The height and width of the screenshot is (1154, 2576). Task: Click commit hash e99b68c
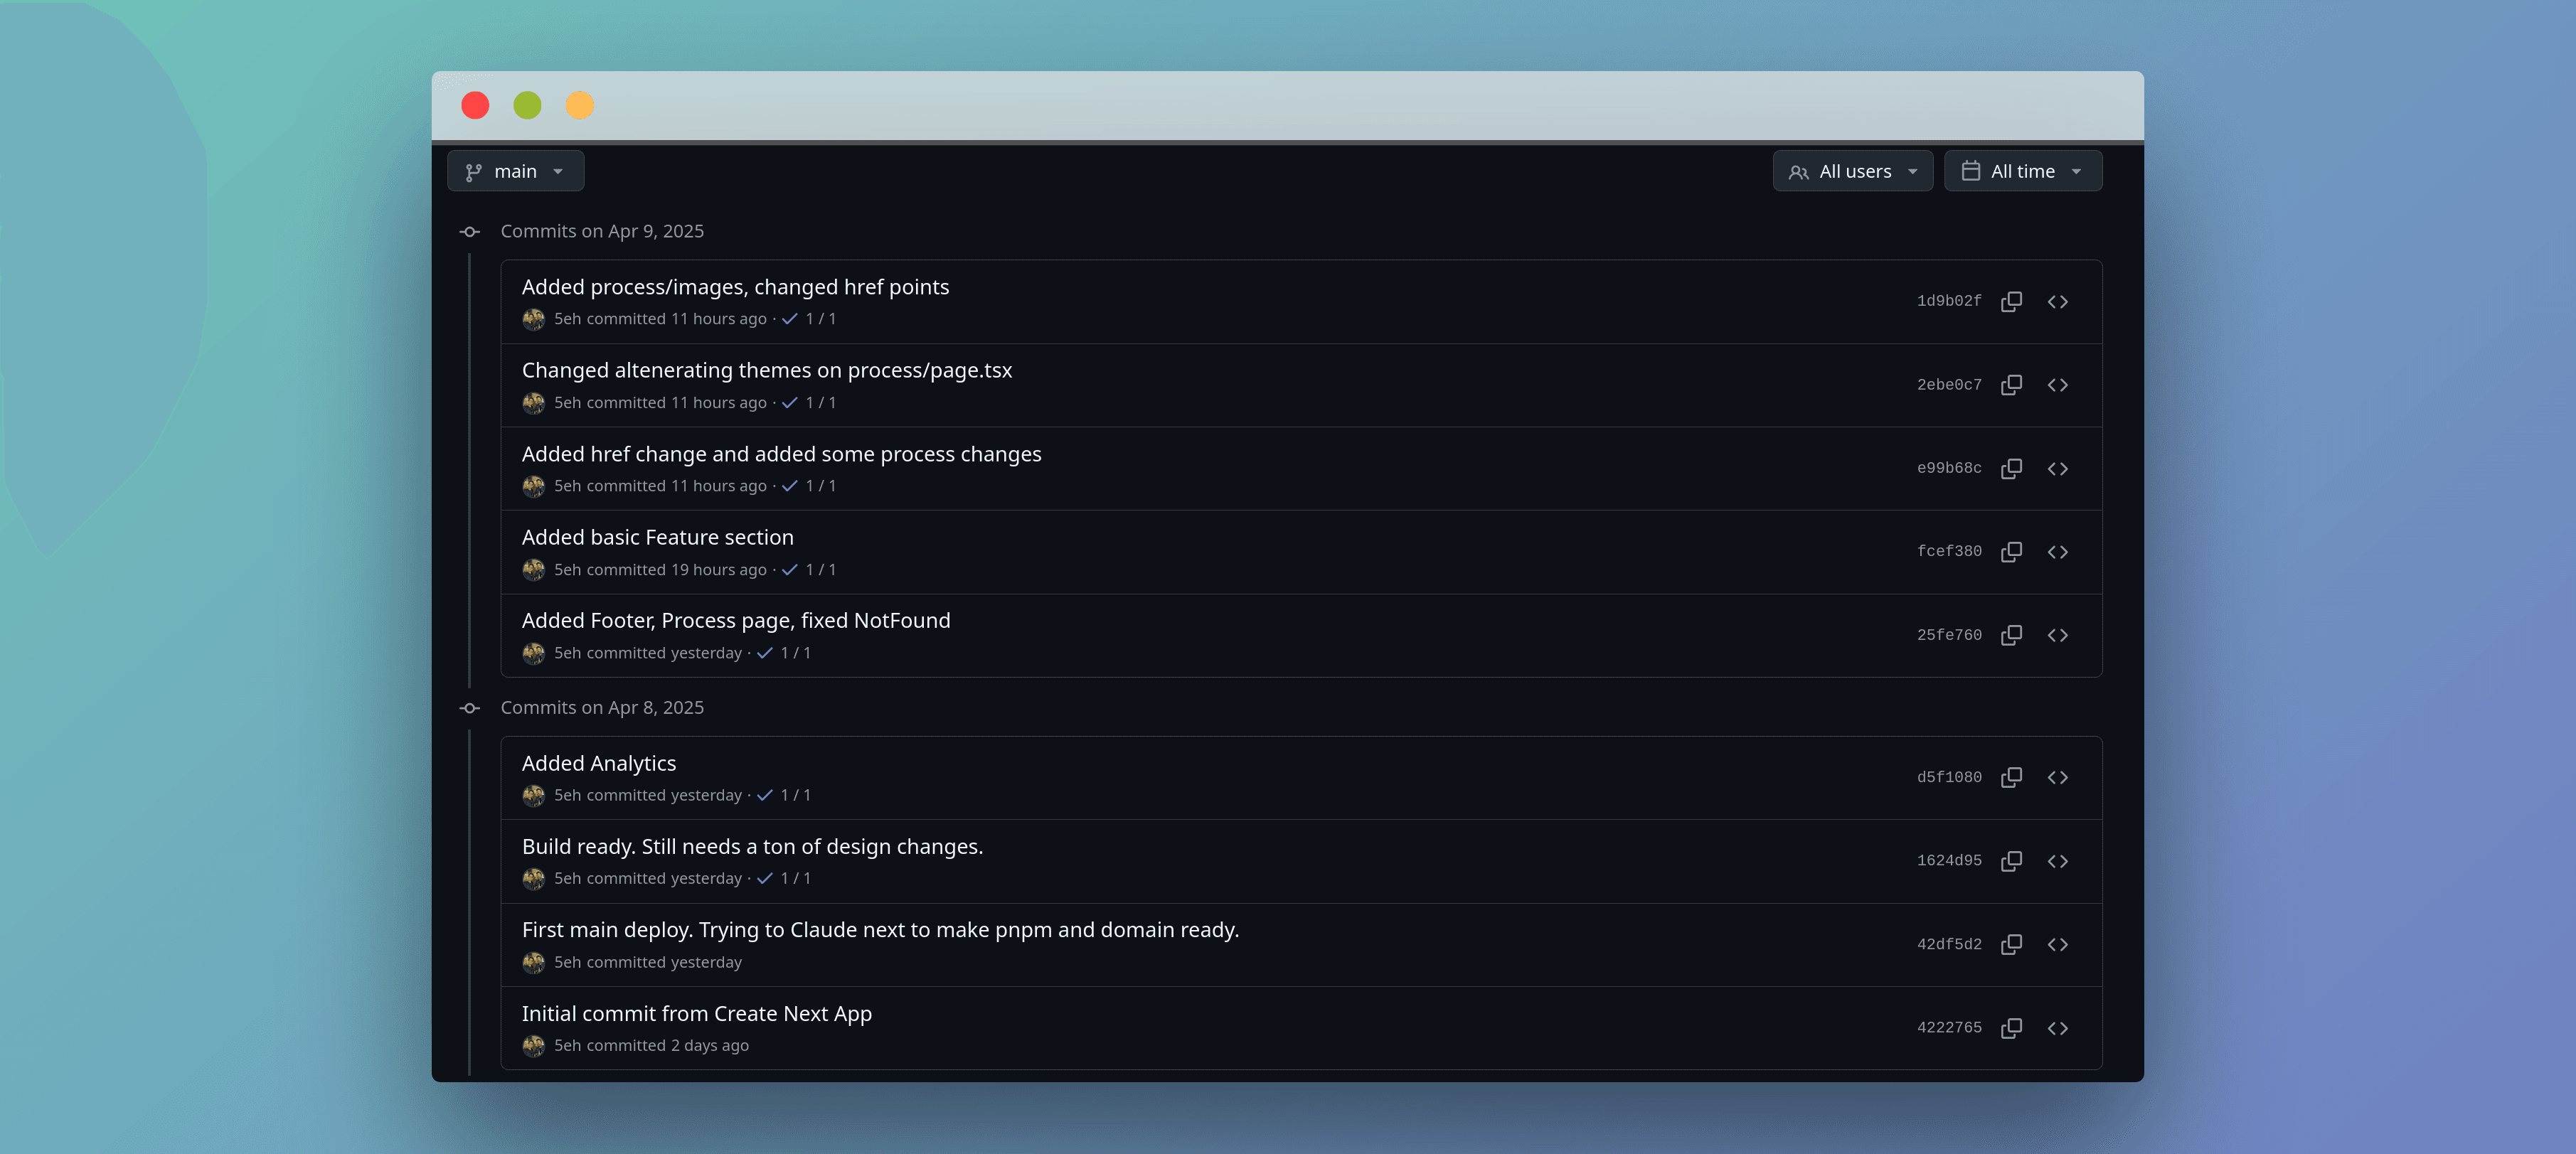click(1948, 468)
